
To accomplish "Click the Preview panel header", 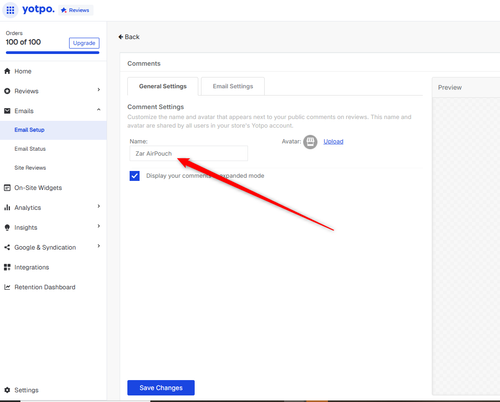I will (x=466, y=88).
